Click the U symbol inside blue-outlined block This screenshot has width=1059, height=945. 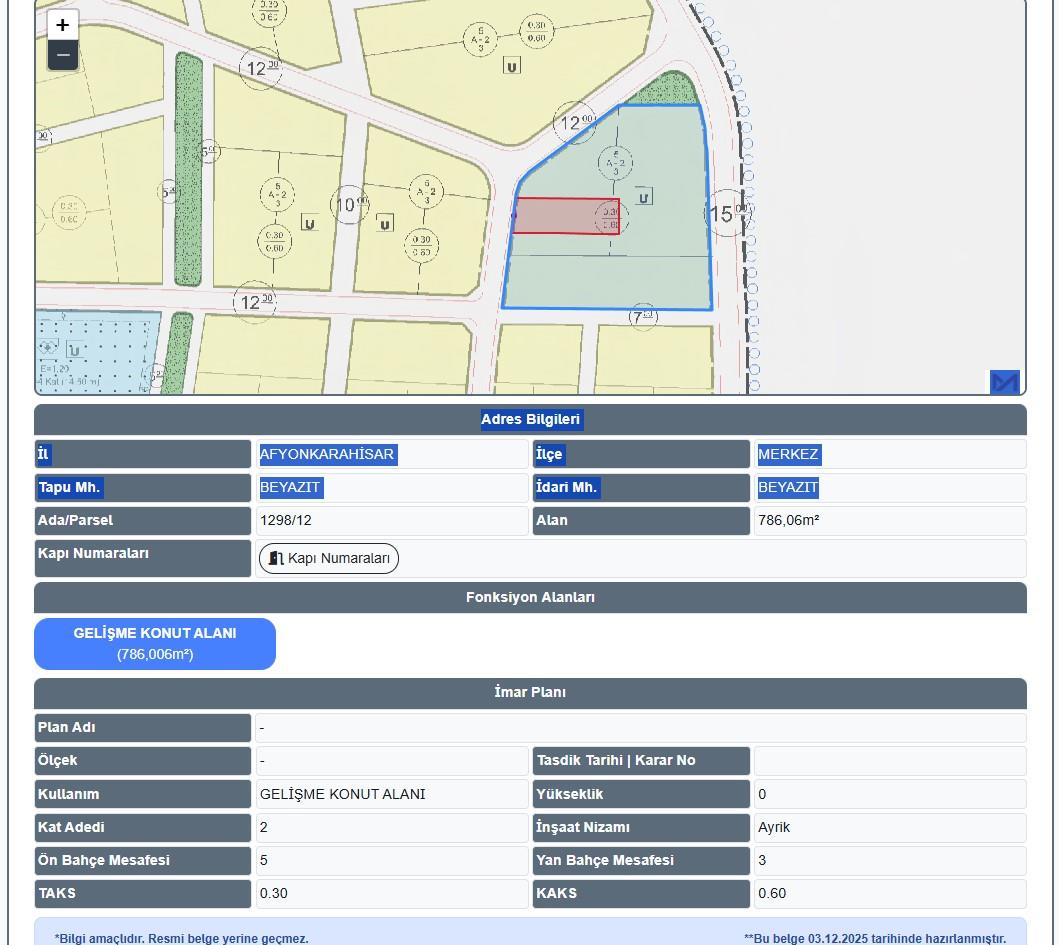tap(644, 197)
